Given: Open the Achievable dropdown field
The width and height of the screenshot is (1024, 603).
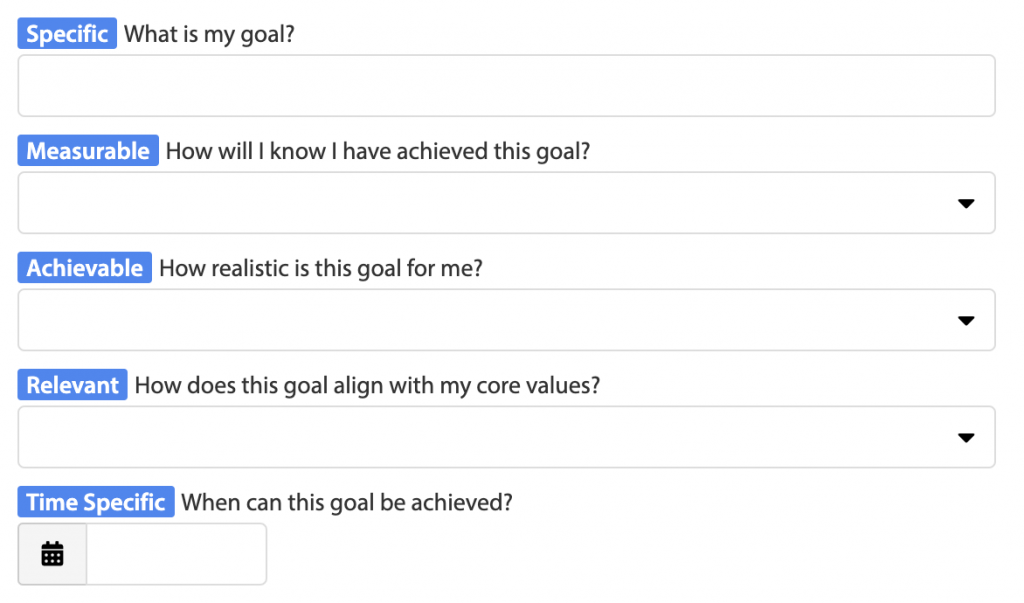Looking at the screenshot, I should point(506,319).
